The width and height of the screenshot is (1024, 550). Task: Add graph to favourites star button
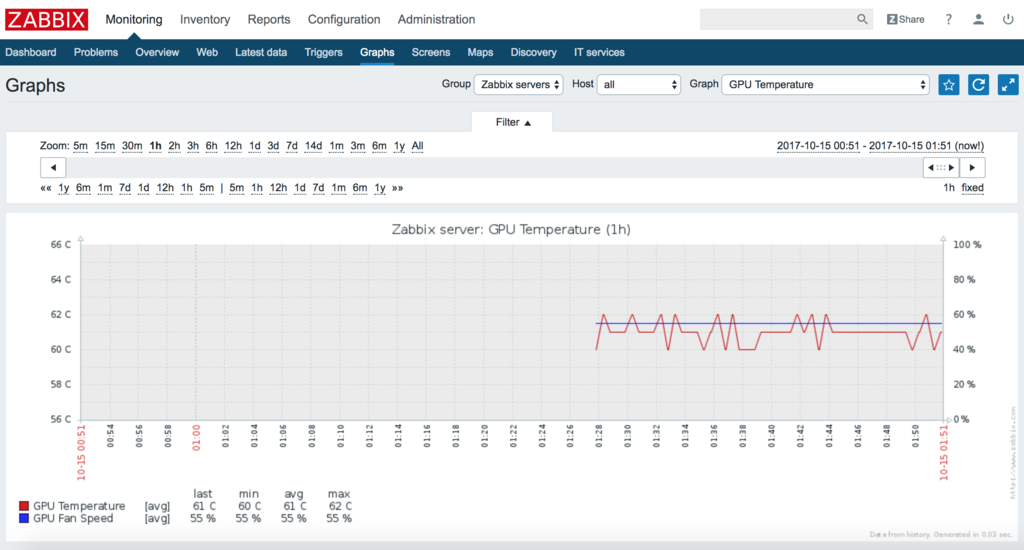pyautogui.click(x=949, y=85)
